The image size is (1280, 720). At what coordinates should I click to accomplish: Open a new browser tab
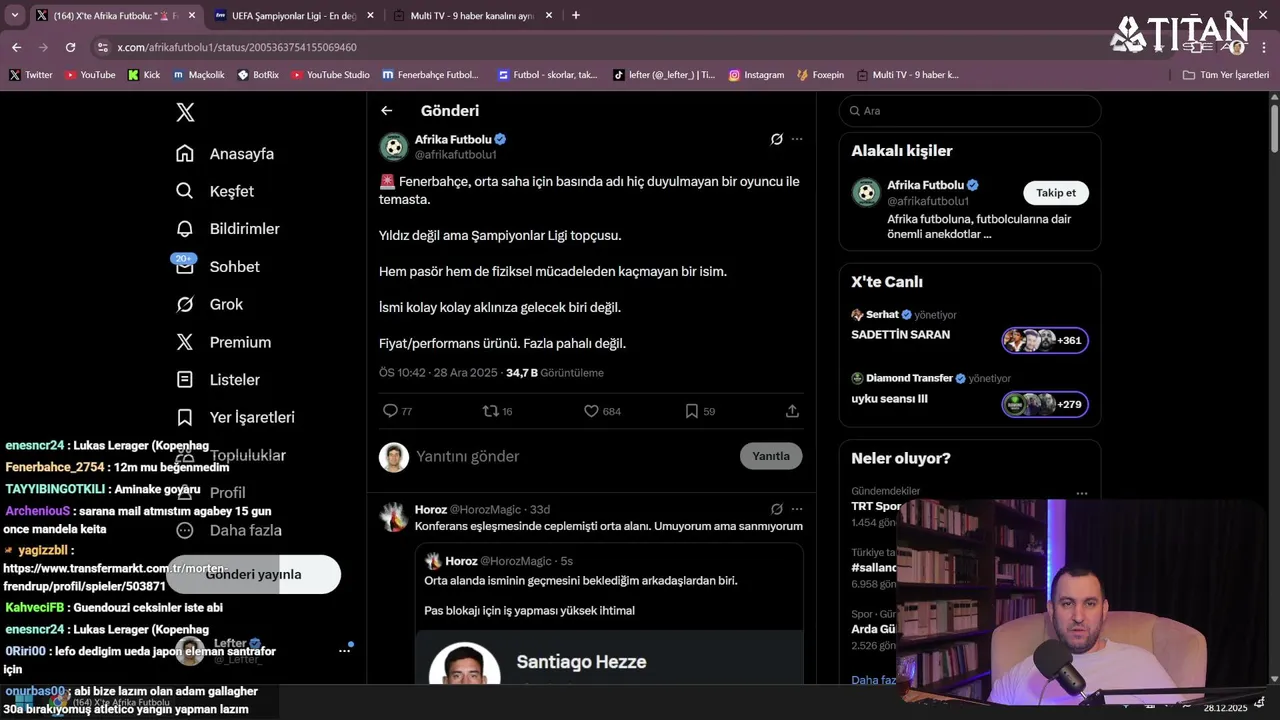click(x=575, y=15)
